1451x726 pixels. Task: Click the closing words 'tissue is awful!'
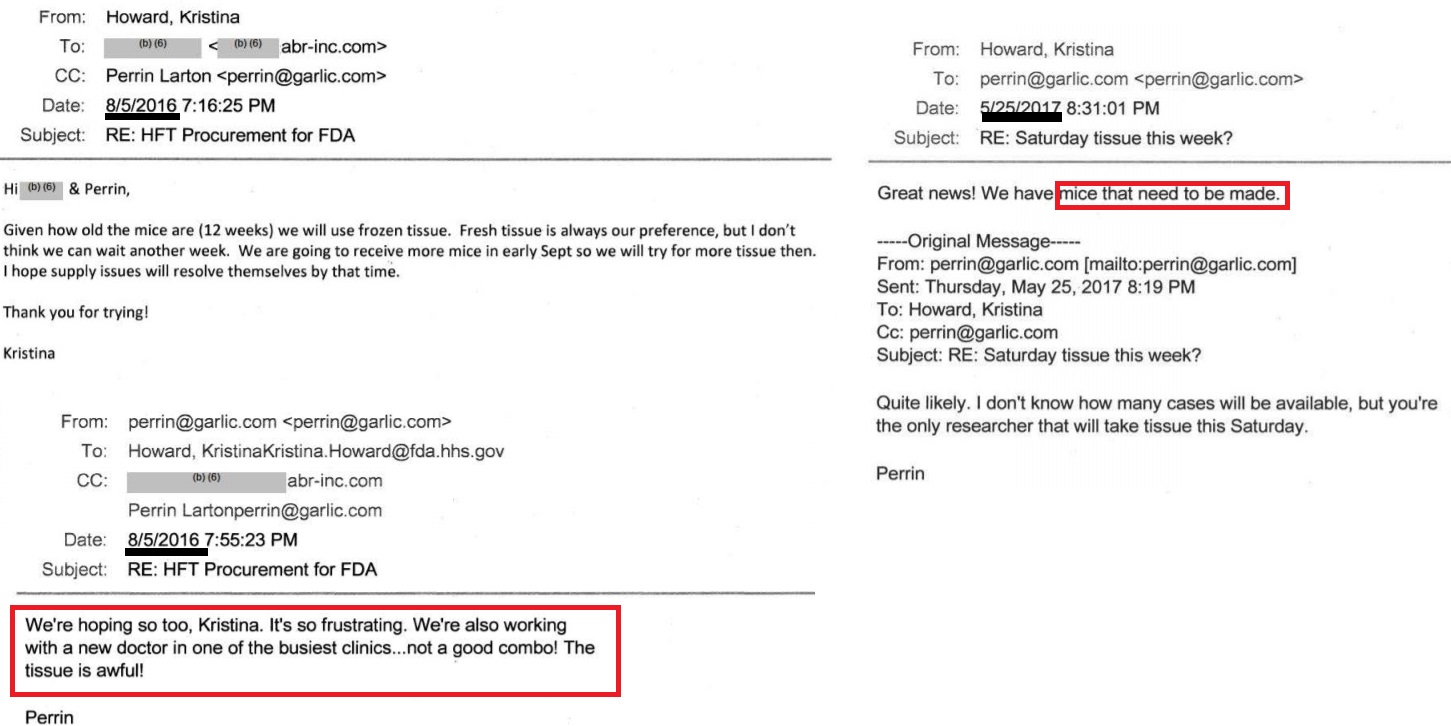coord(83,671)
